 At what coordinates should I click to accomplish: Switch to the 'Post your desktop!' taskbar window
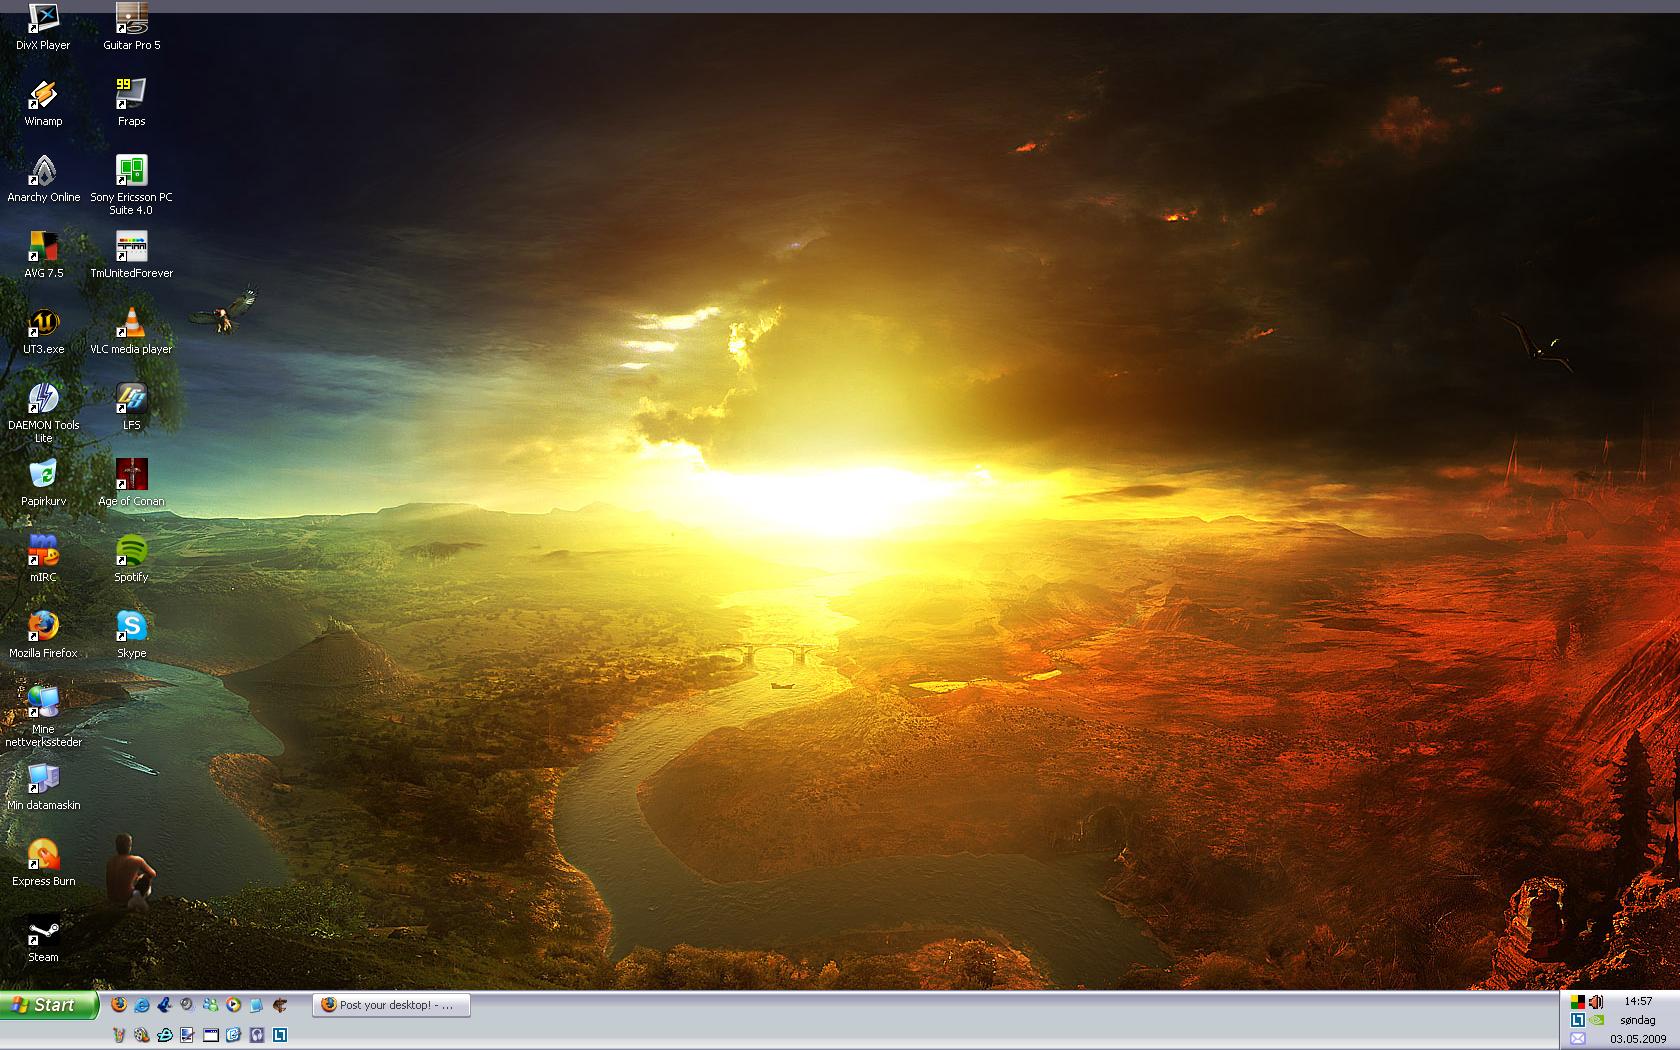(392, 1005)
